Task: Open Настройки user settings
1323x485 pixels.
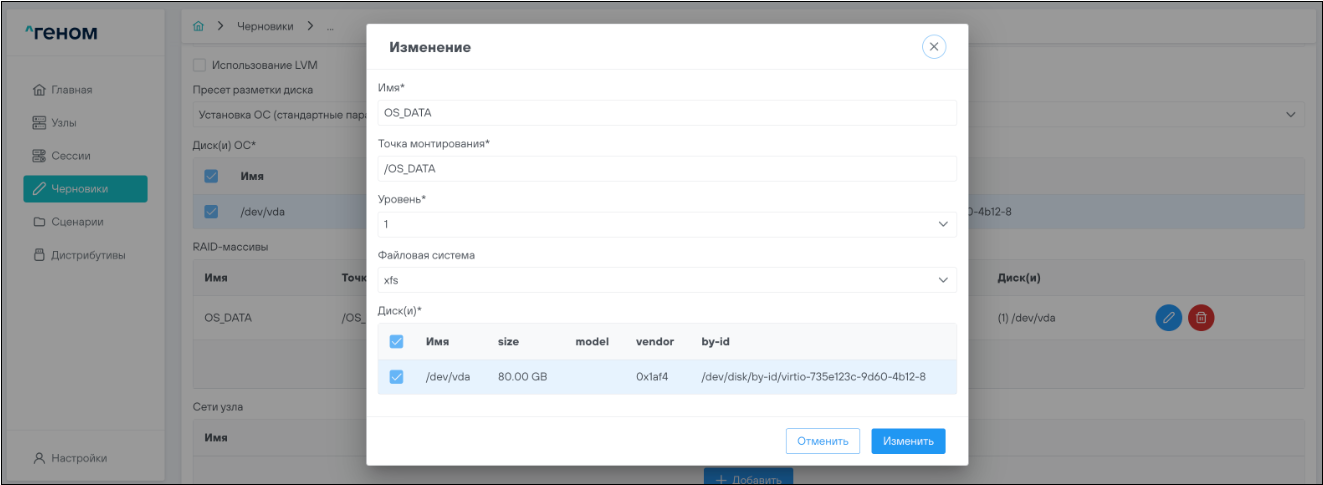Action: pyautogui.click(x=77, y=458)
